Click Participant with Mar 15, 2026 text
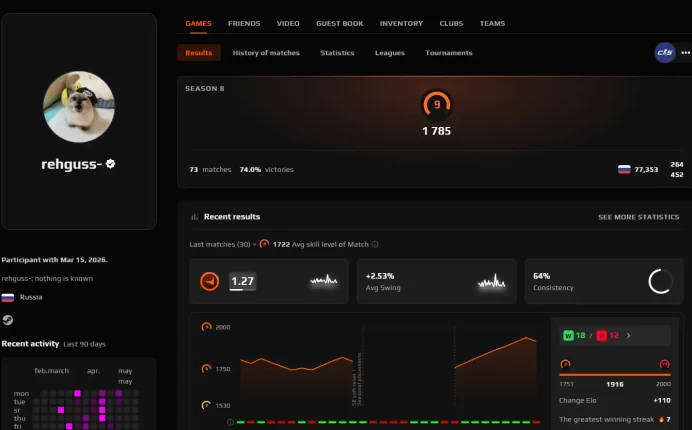The image size is (692, 430). coord(54,260)
